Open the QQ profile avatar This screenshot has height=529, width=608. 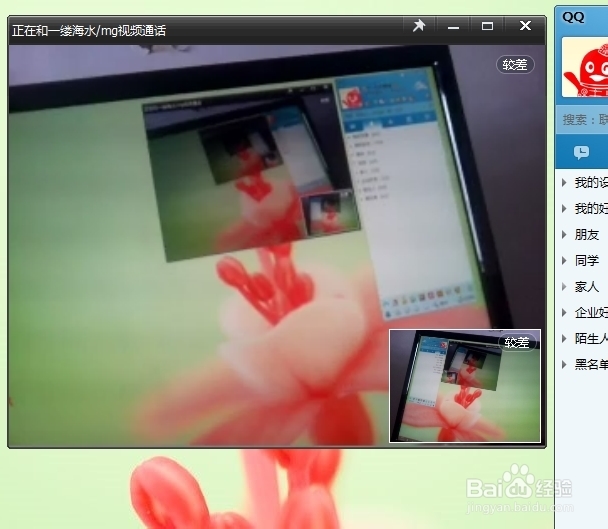coord(585,67)
